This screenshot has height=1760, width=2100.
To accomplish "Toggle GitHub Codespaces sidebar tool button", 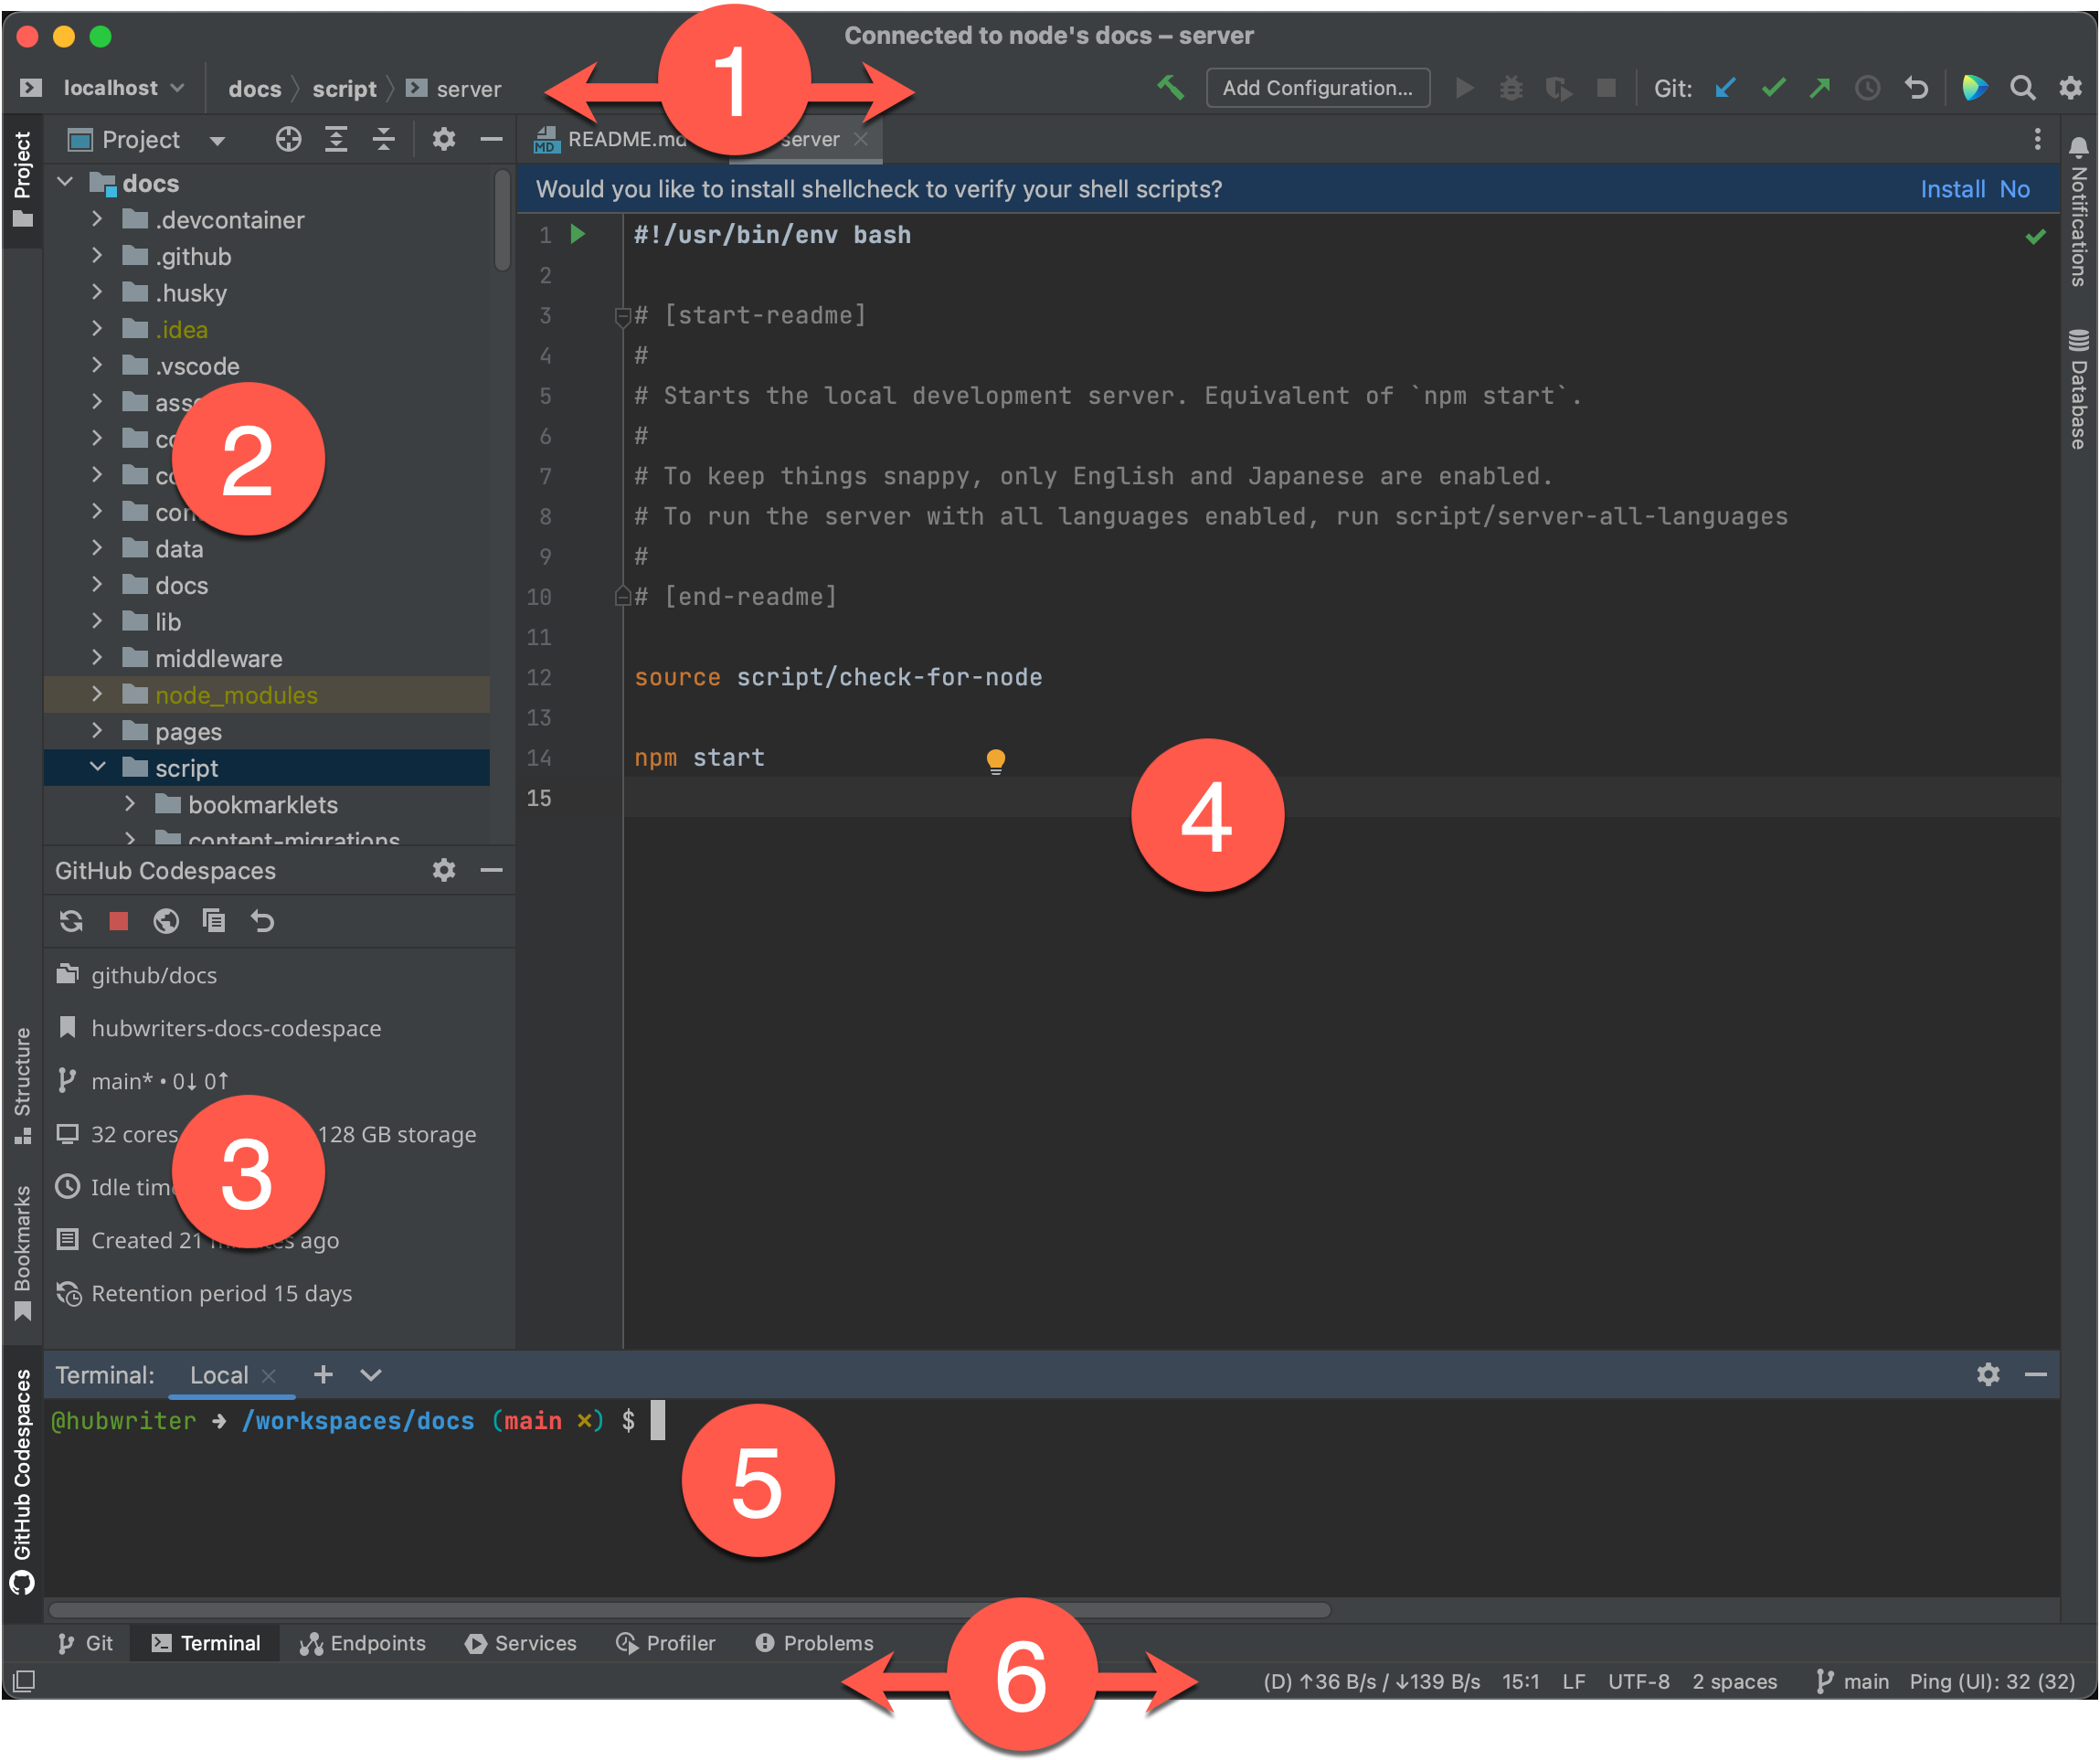I will [22, 1481].
